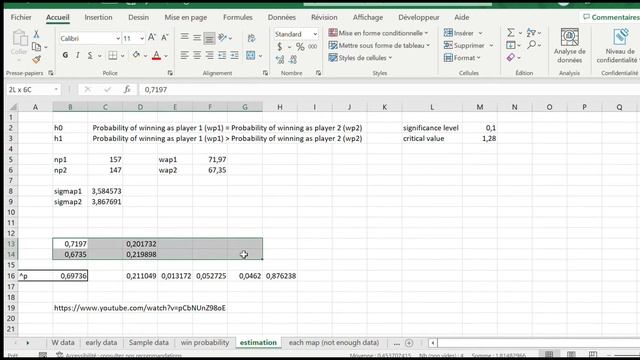
Task: Open the win probability sheet tab
Action: (x=205, y=342)
